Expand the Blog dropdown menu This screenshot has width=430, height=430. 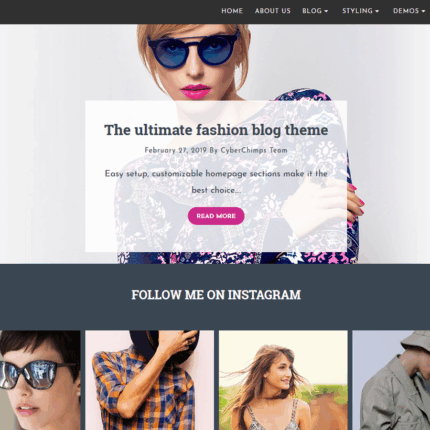coord(315,11)
